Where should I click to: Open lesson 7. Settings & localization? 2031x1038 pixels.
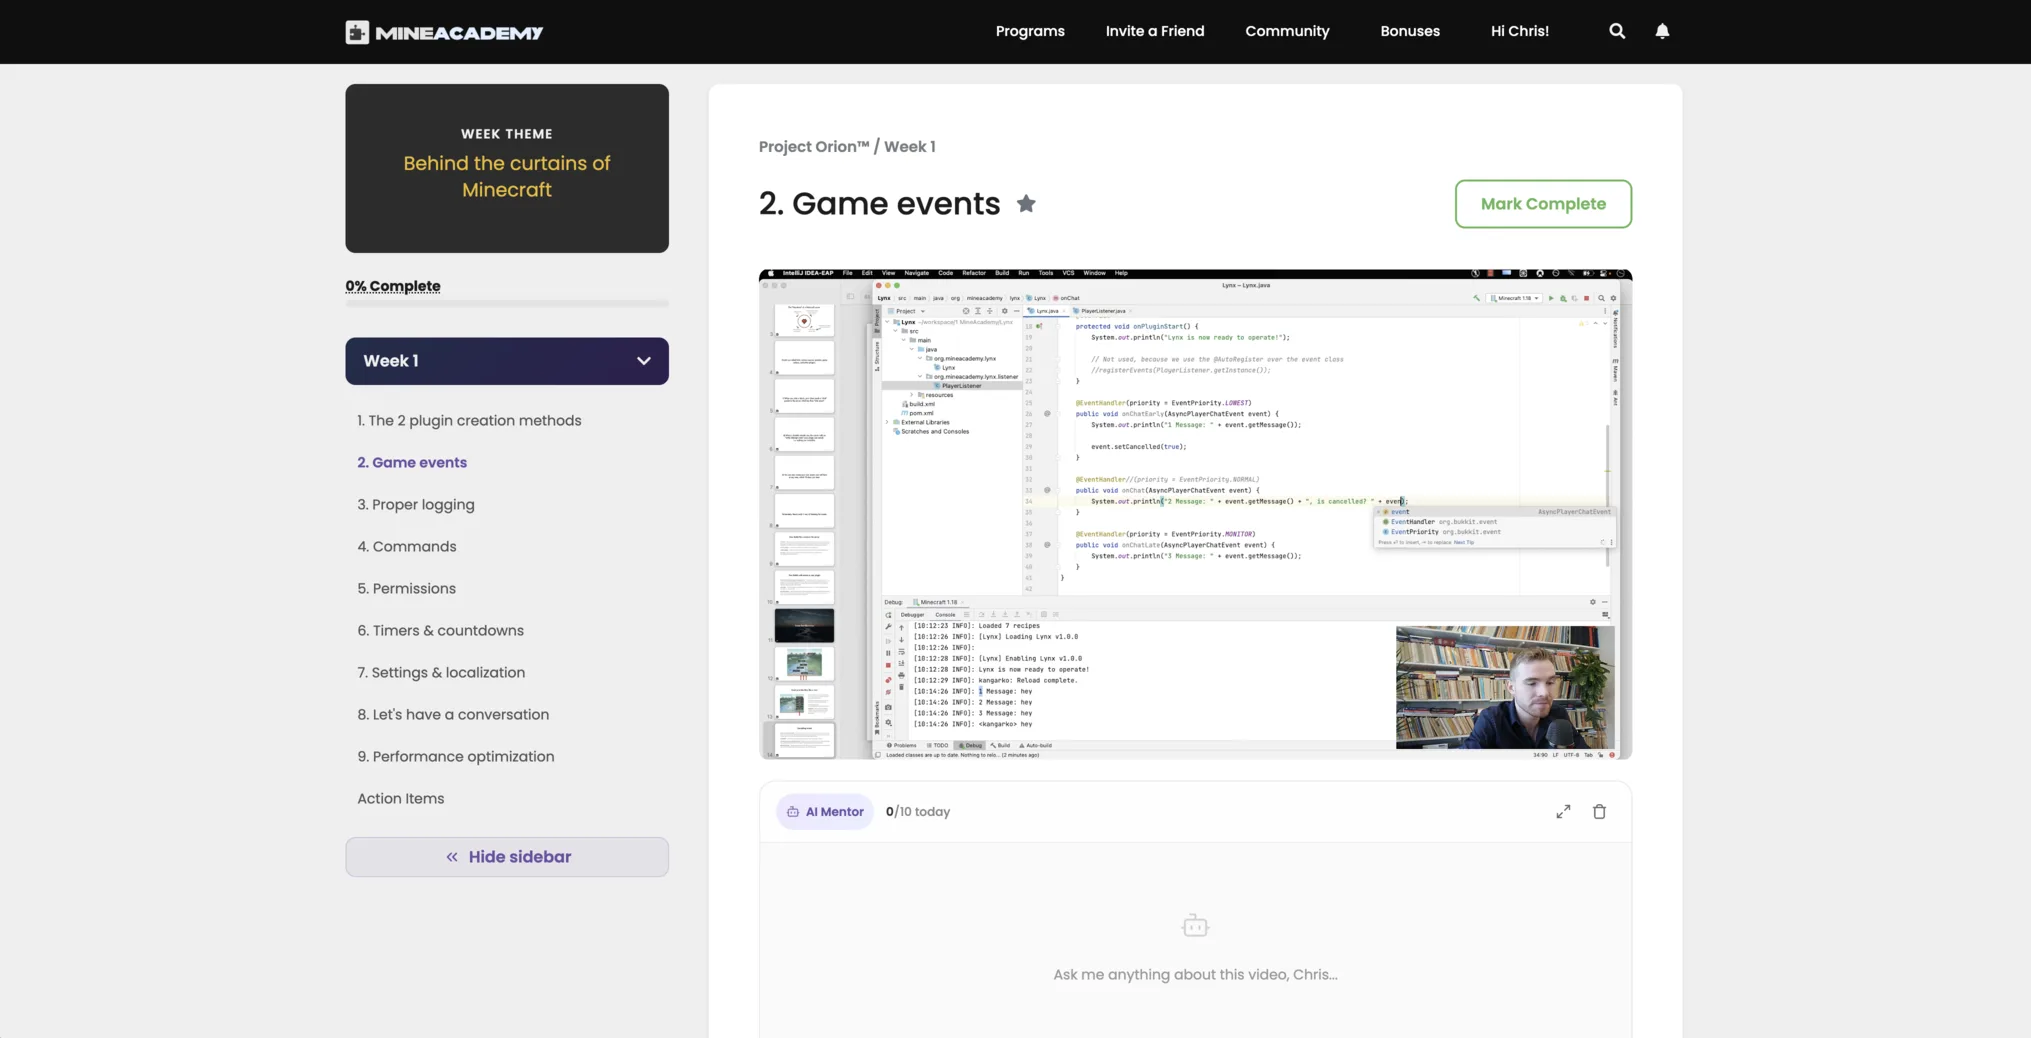(441, 673)
